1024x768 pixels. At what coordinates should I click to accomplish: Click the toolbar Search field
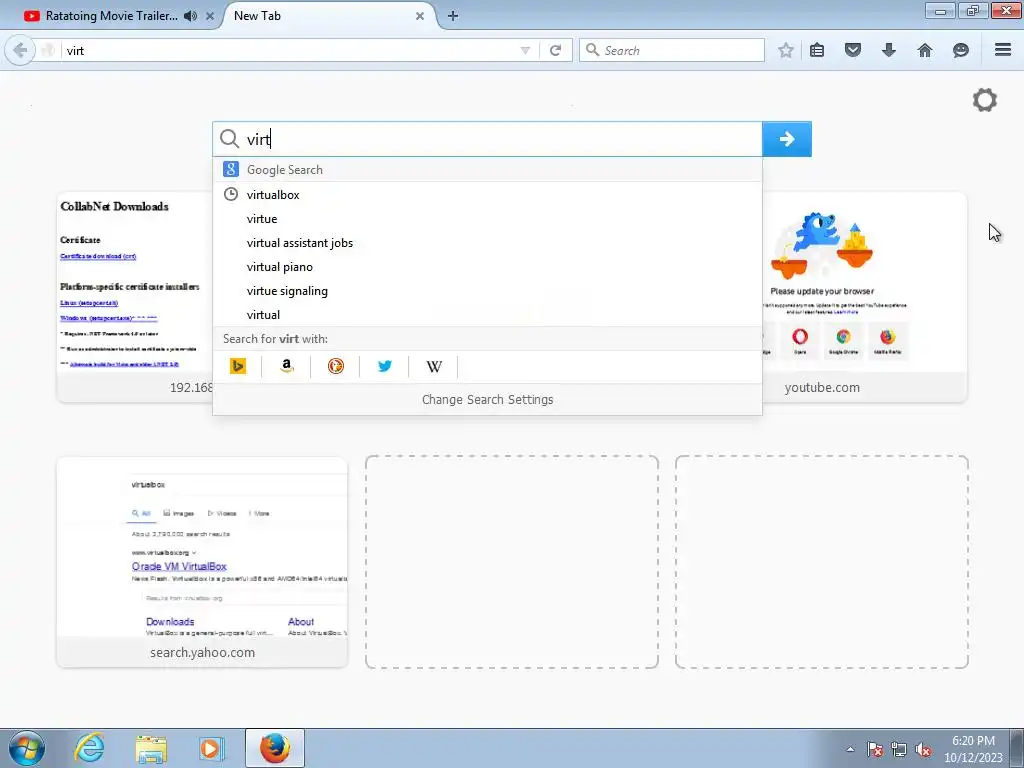click(x=671, y=50)
